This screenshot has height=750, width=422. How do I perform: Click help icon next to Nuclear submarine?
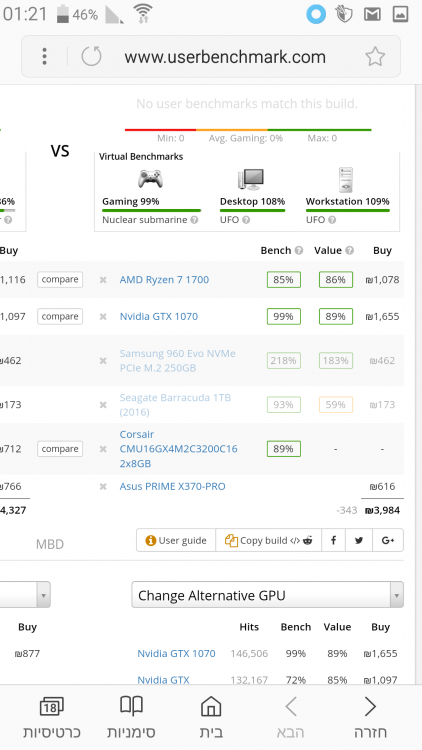pos(194,220)
